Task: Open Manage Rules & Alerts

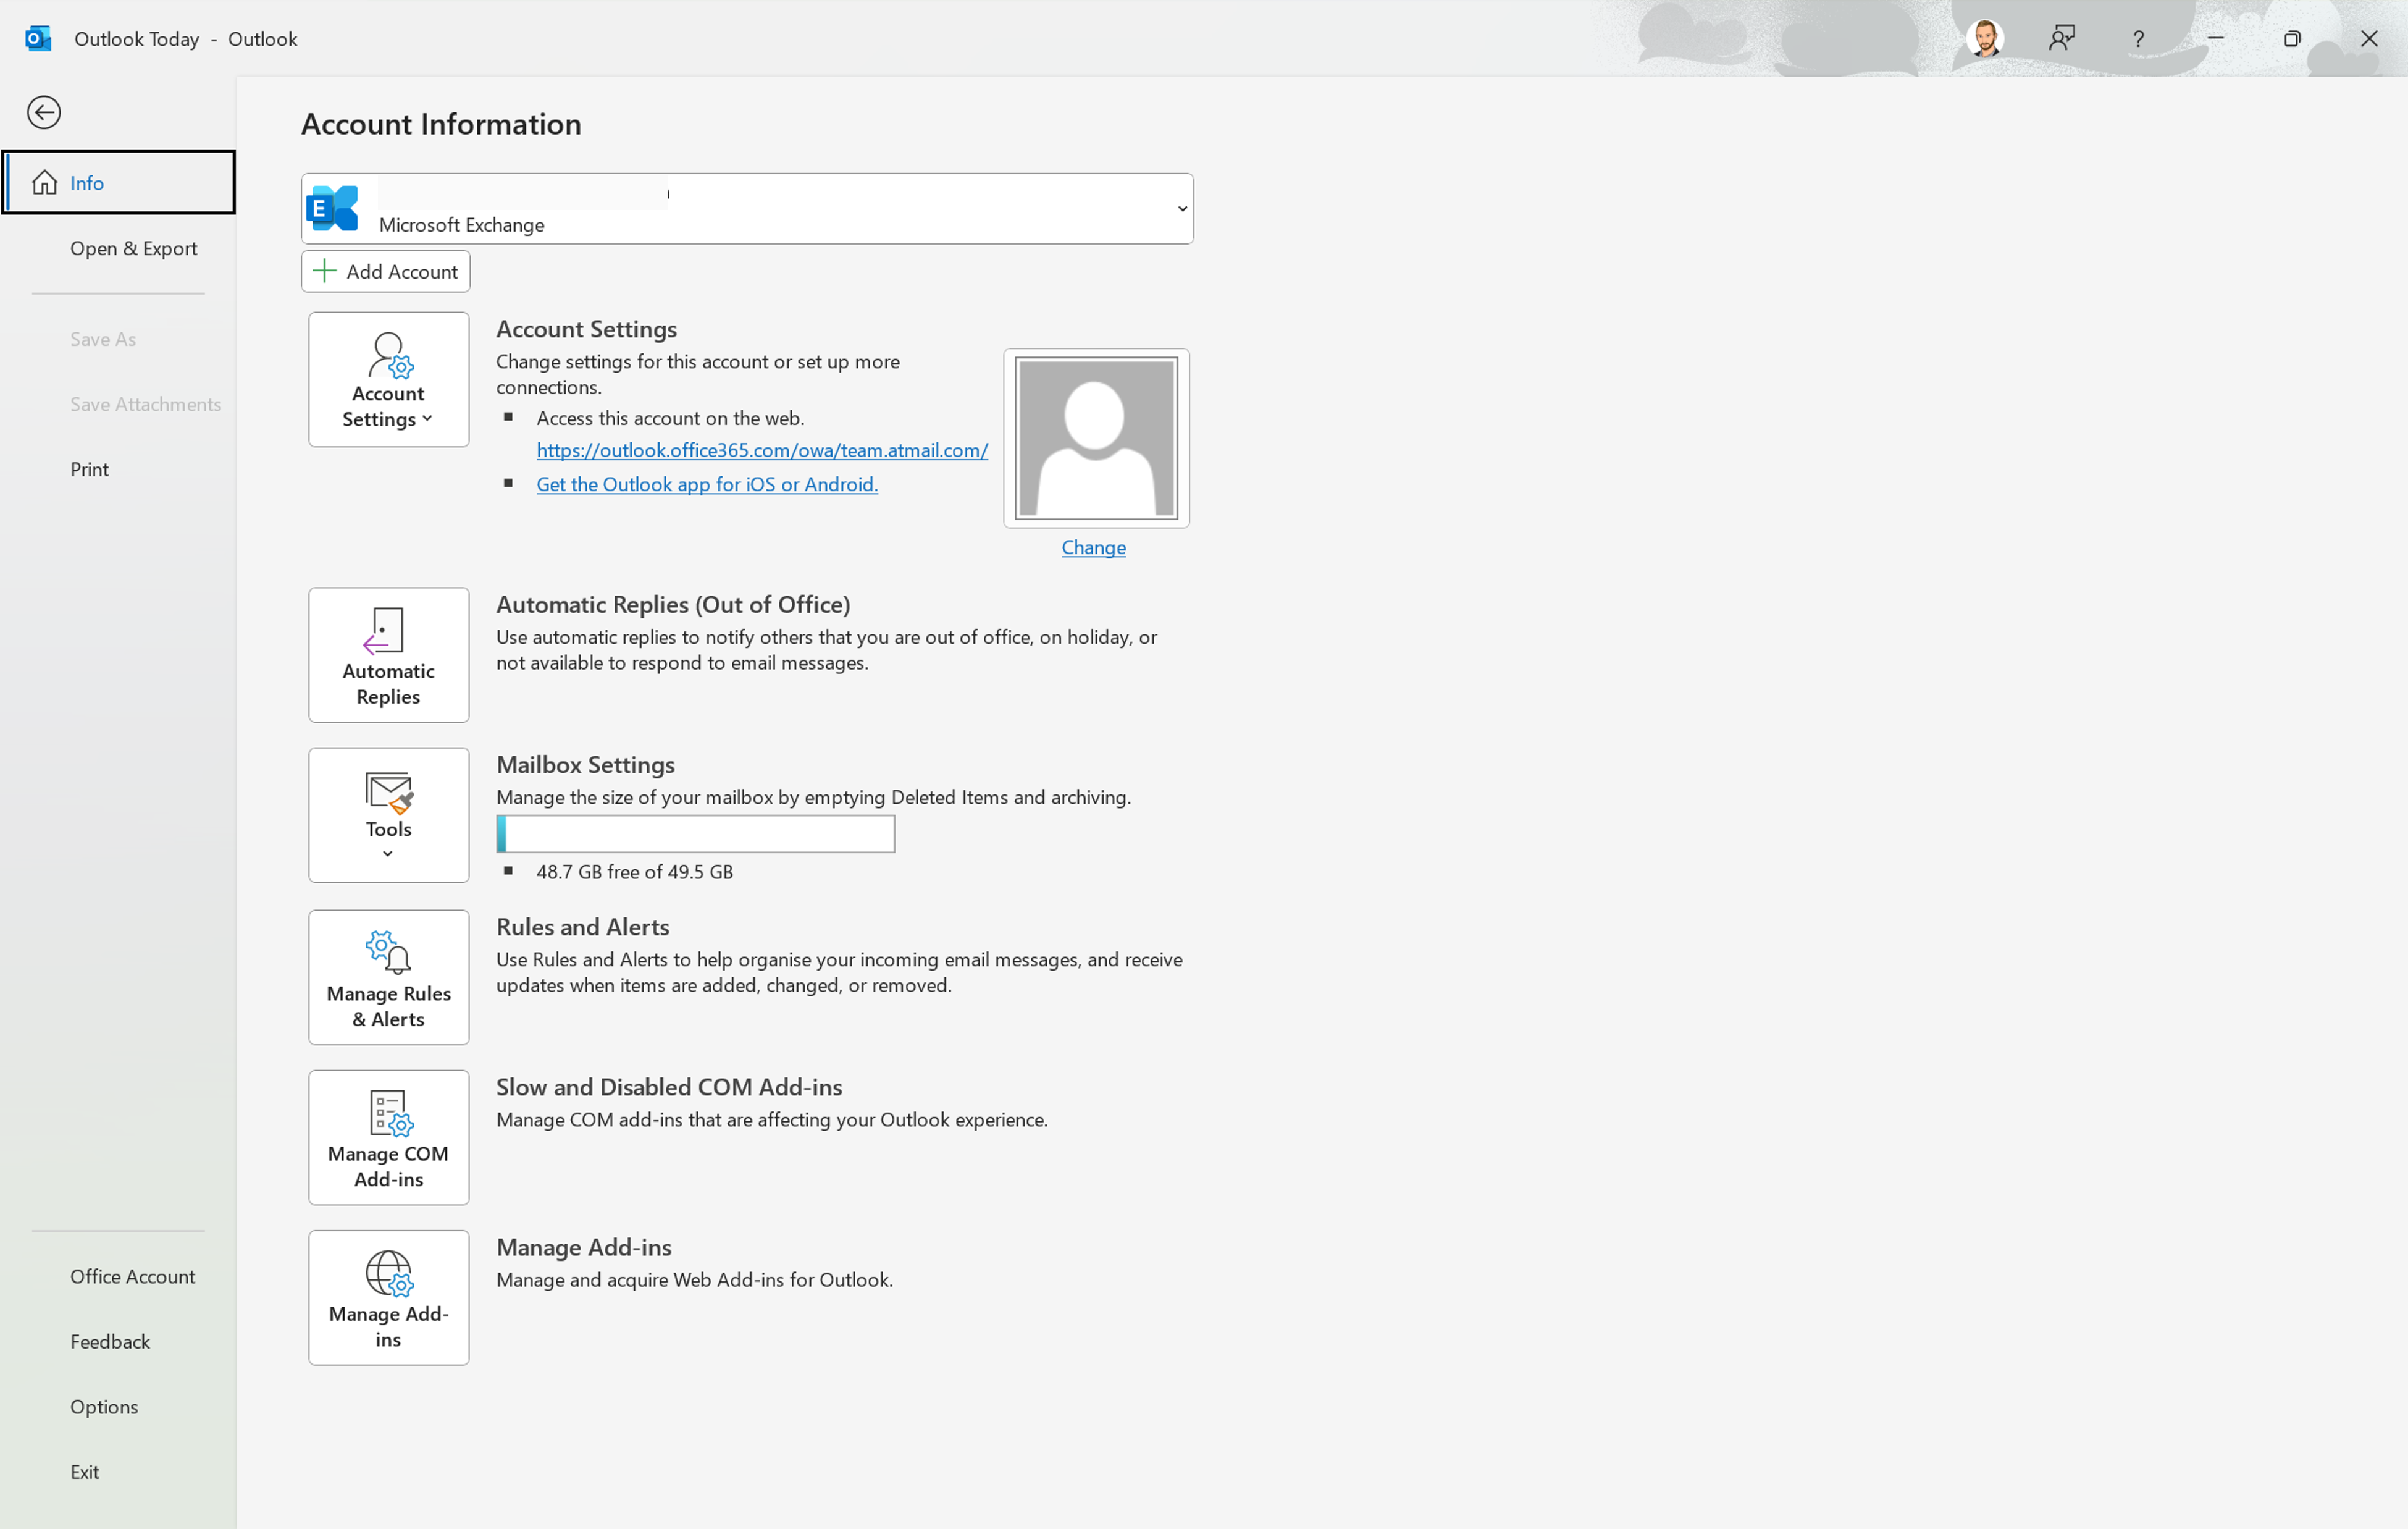Action: [388, 977]
